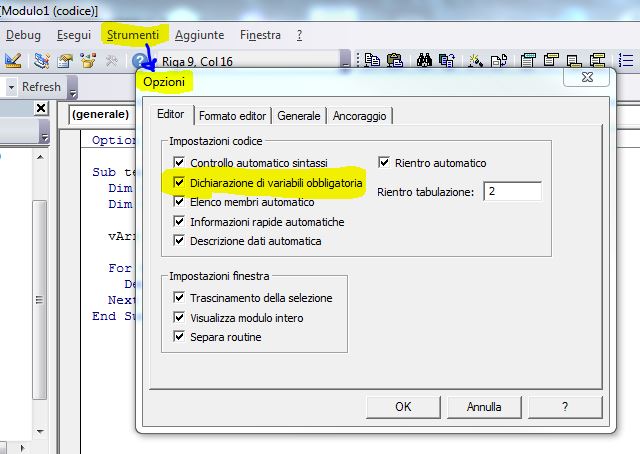
Task: Click the third form-window toolbar icon
Action: 574,60
